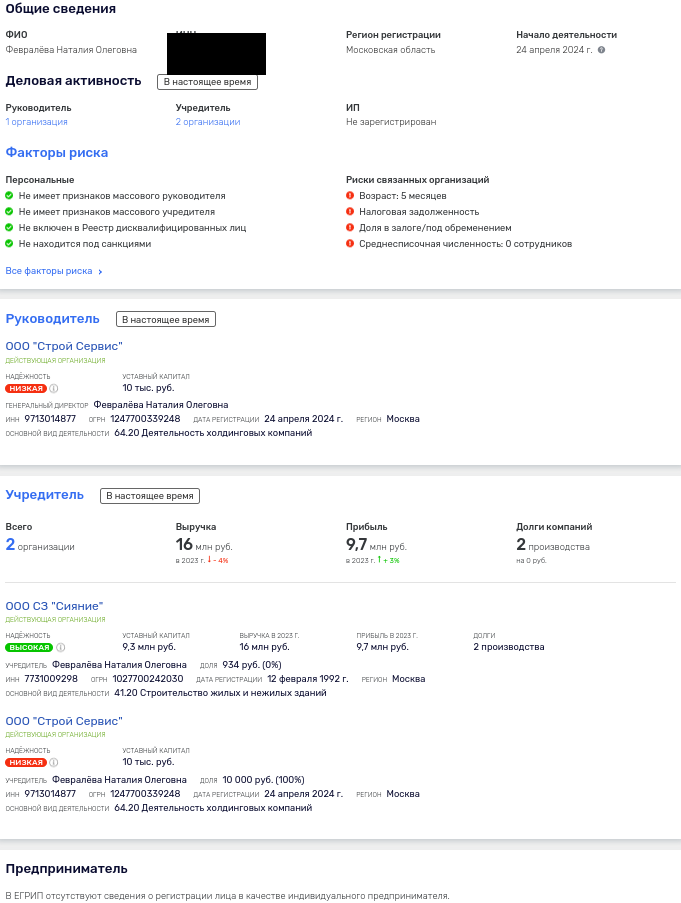Select Сияние 2 производства долги value
This screenshot has width=681, height=903.
point(509,647)
